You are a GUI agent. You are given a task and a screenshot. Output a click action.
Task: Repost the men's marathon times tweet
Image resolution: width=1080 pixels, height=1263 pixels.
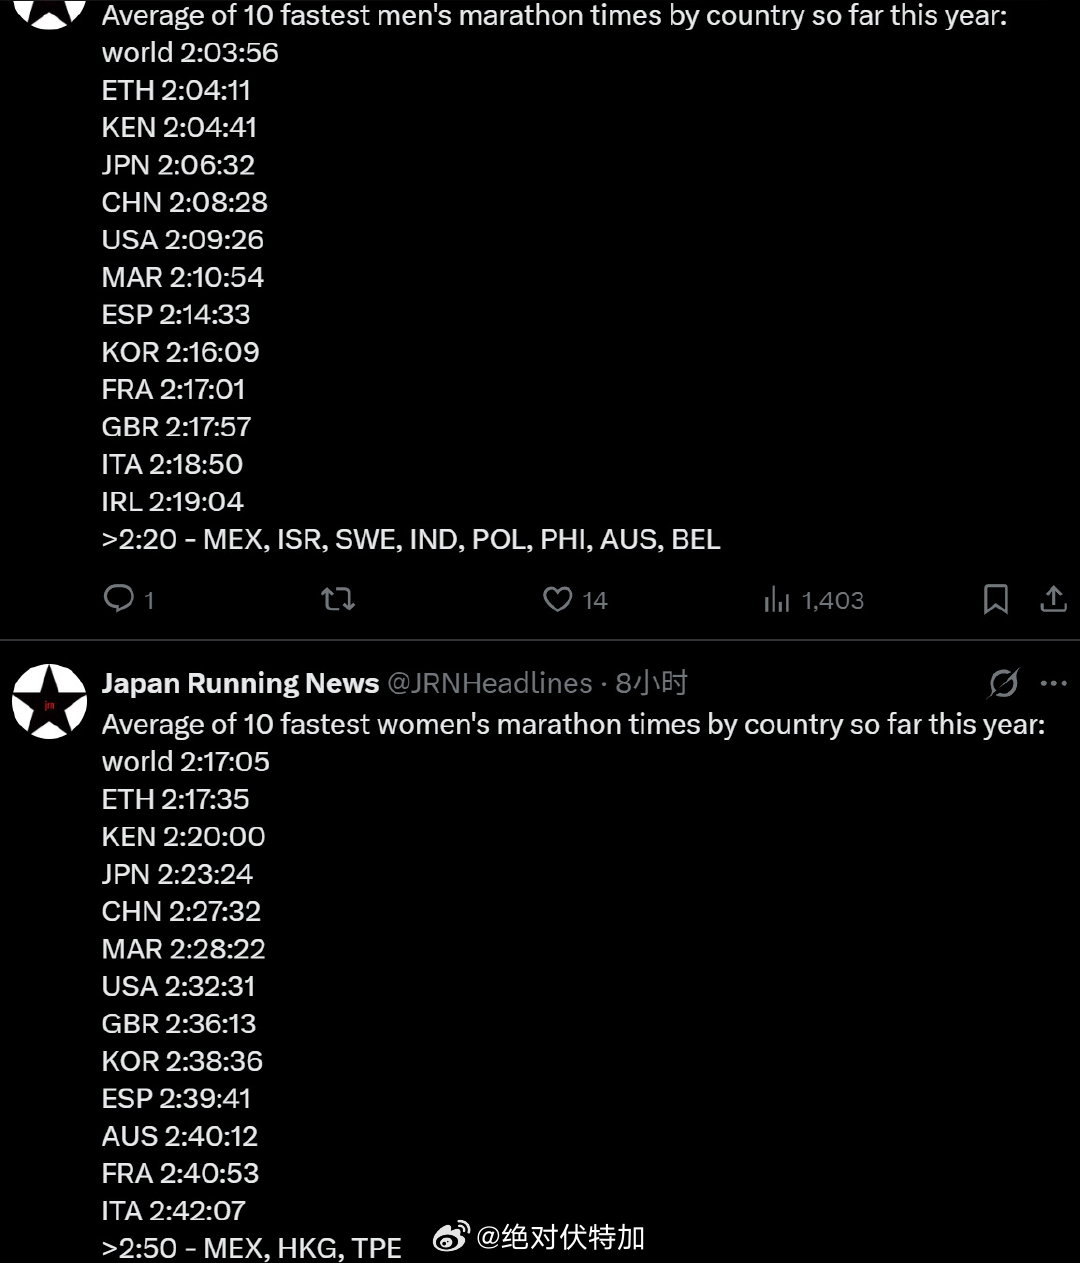(338, 599)
